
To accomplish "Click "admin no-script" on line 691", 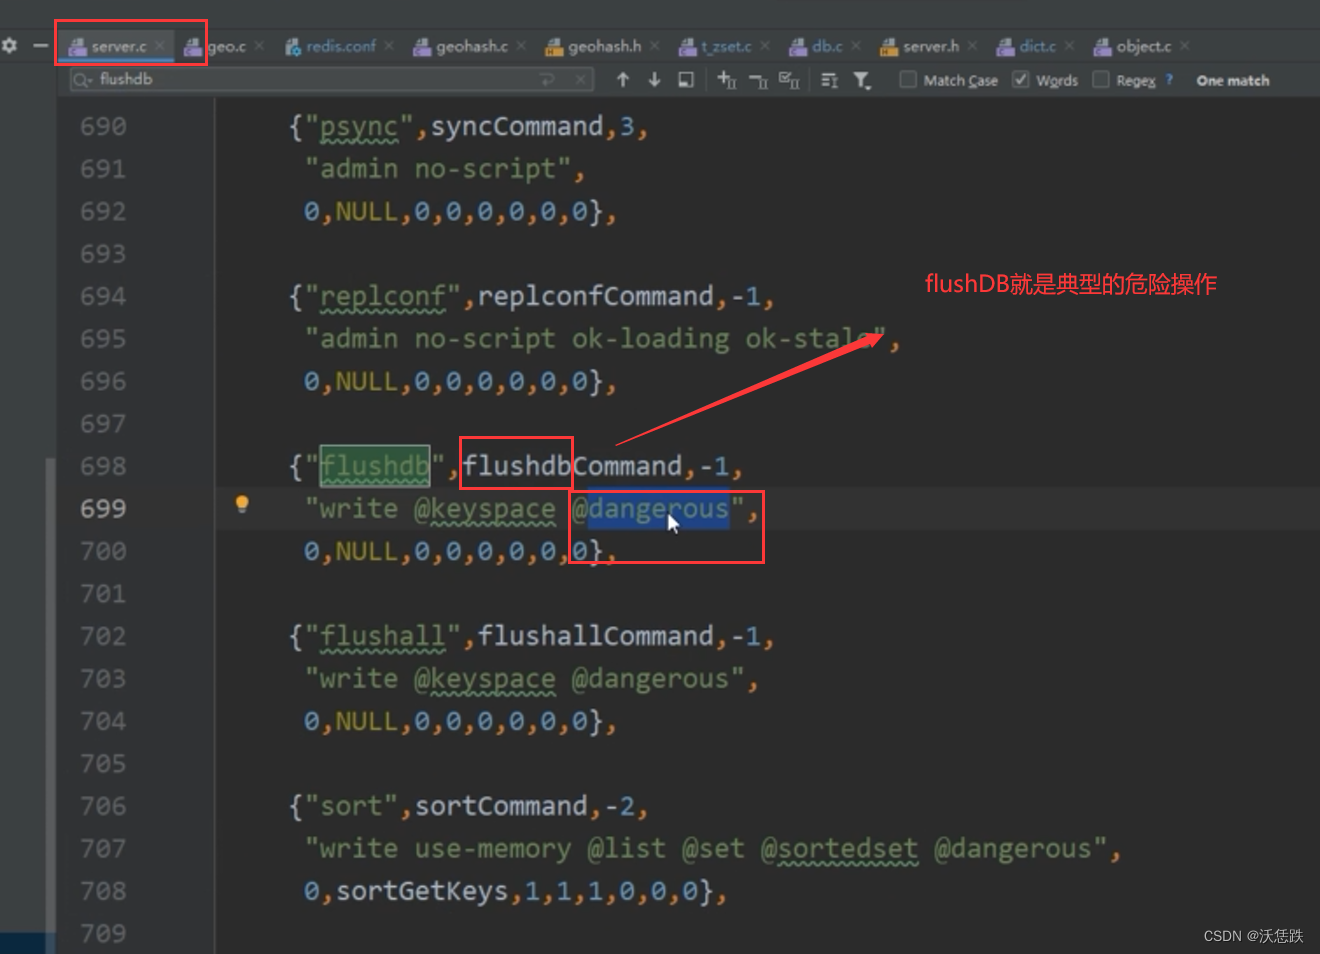I will tap(438, 169).
